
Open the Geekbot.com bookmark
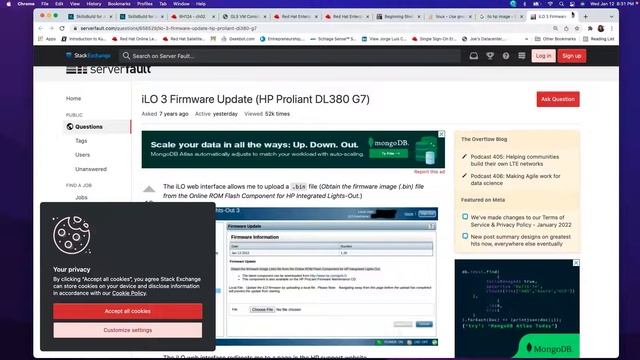[x=238, y=39]
